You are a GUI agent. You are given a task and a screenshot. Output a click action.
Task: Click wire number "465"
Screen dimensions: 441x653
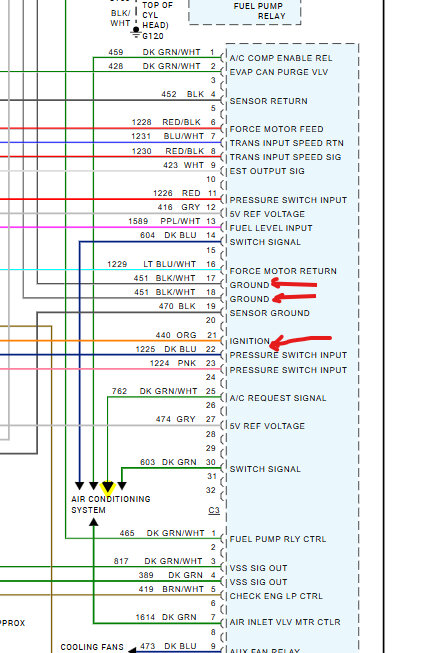(127, 533)
